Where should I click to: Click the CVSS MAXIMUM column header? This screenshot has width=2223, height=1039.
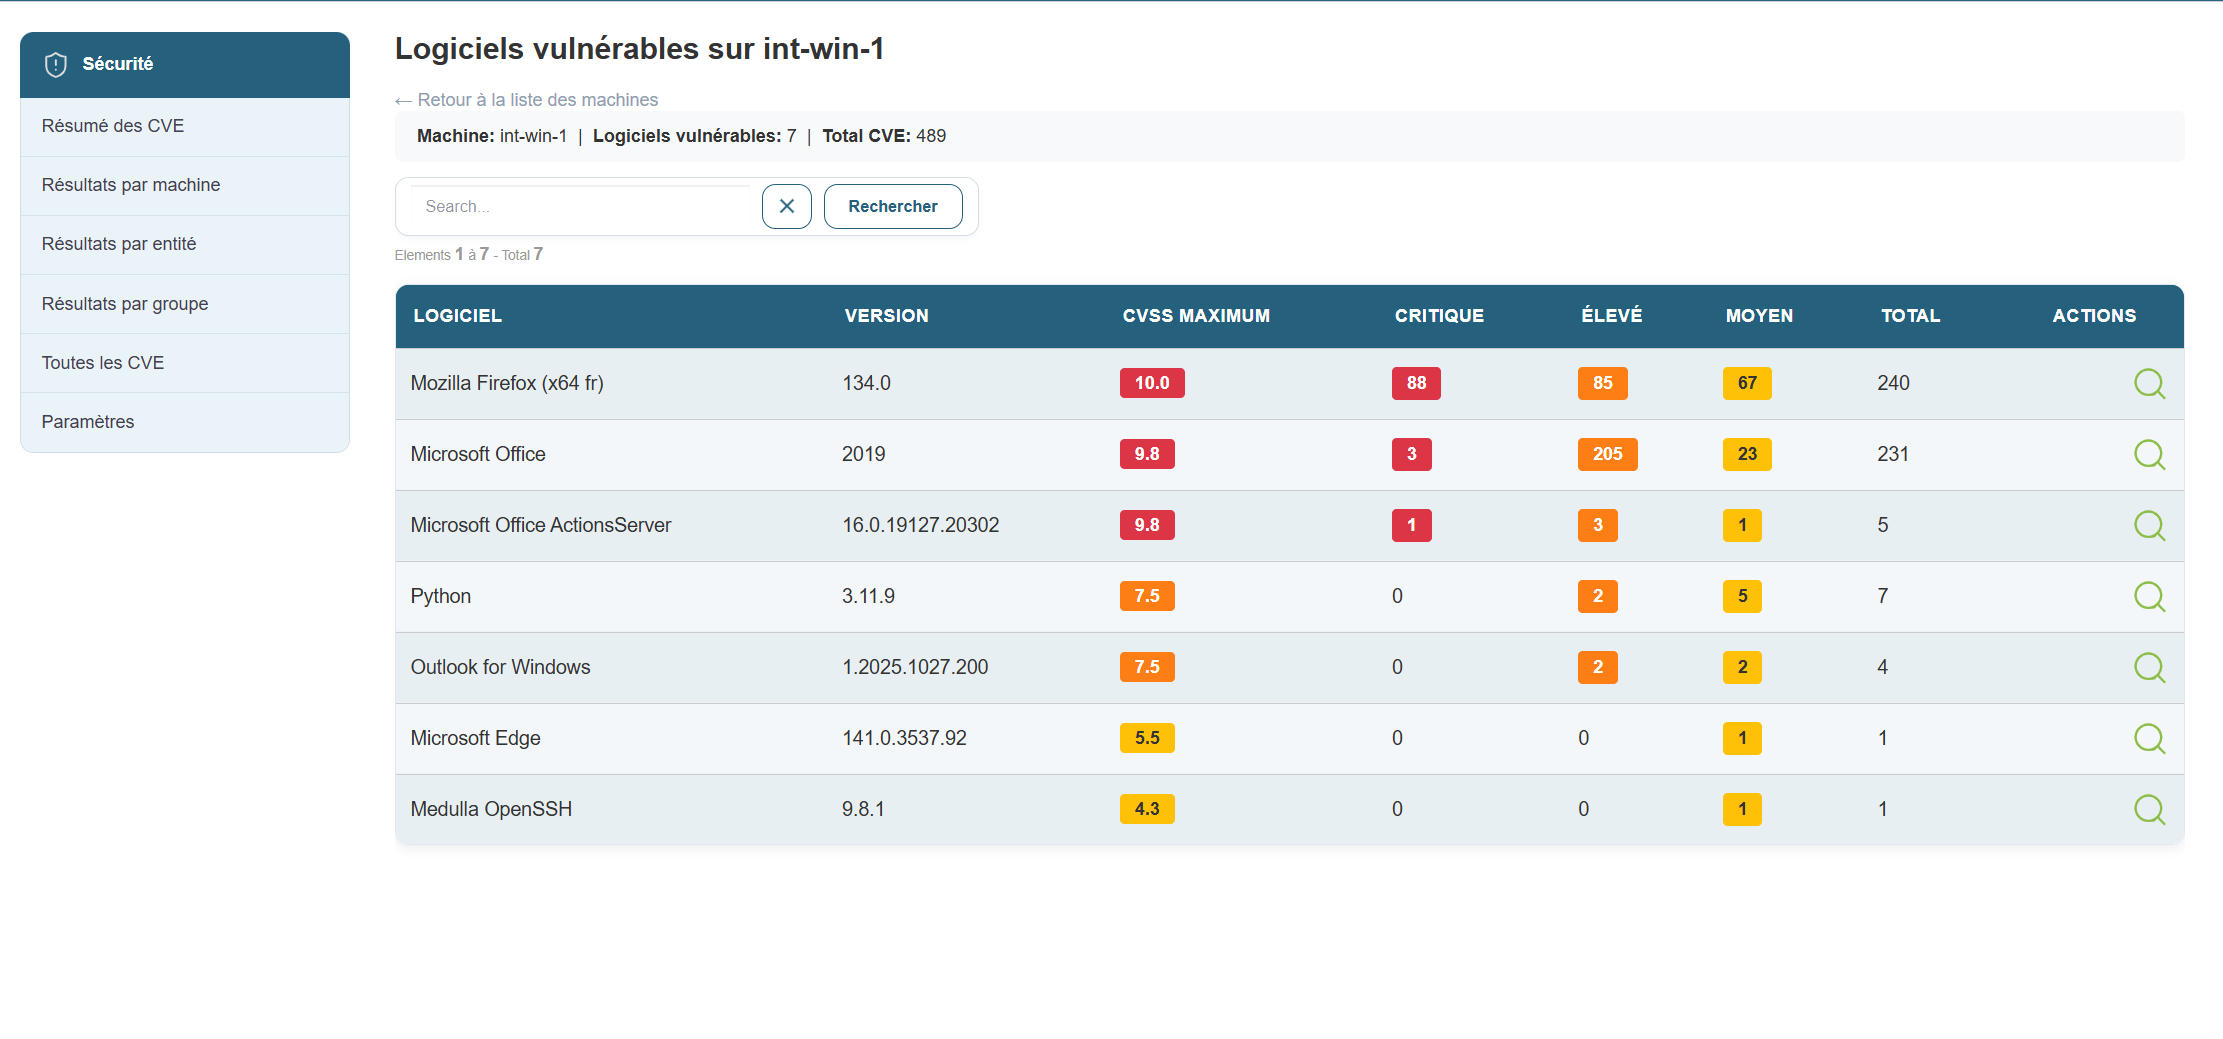click(1195, 316)
